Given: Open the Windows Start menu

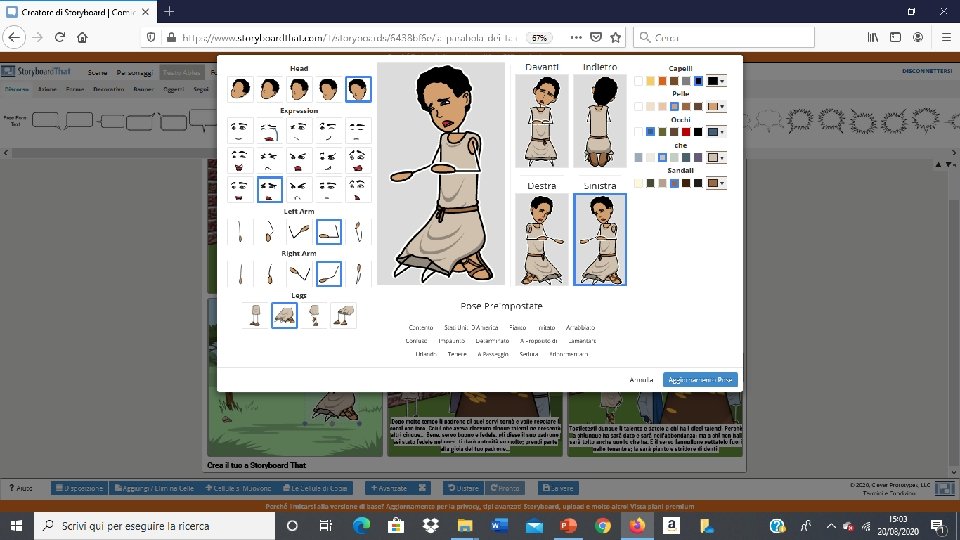Looking at the screenshot, I should pyautogui.click(x=17, y=526).
